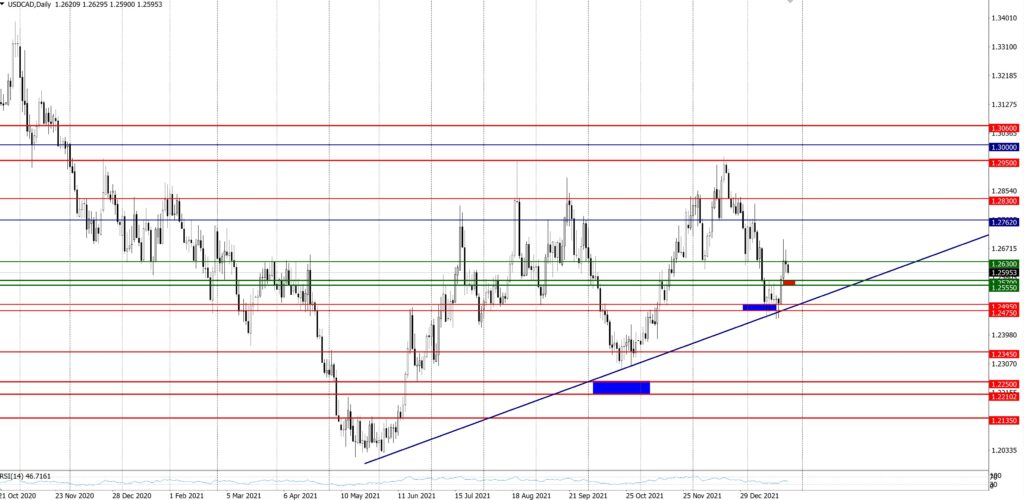Click the triangle before USDCAD,Daily title
This screenshot has width=1024, height=500.
click(x=4, y=5)
